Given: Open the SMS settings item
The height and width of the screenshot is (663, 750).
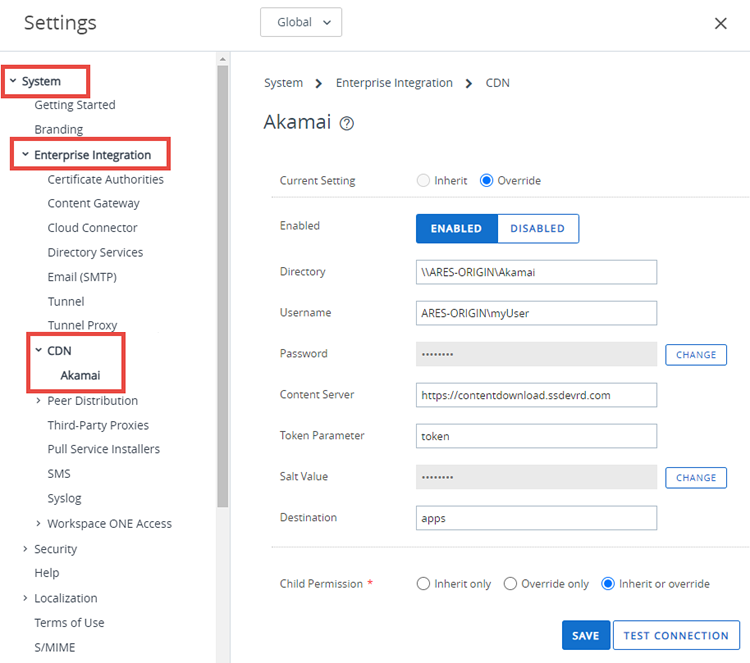Looking at the screenshot, I should [59, 474].
